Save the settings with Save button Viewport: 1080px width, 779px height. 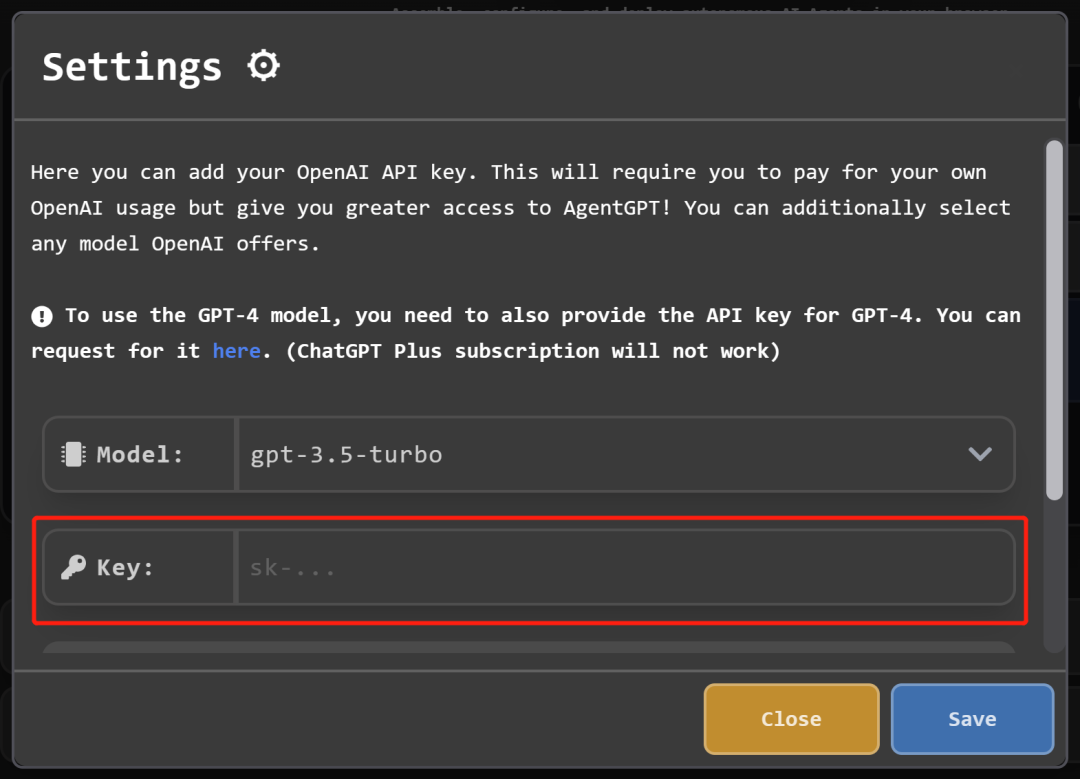click(x=972, y=718)
